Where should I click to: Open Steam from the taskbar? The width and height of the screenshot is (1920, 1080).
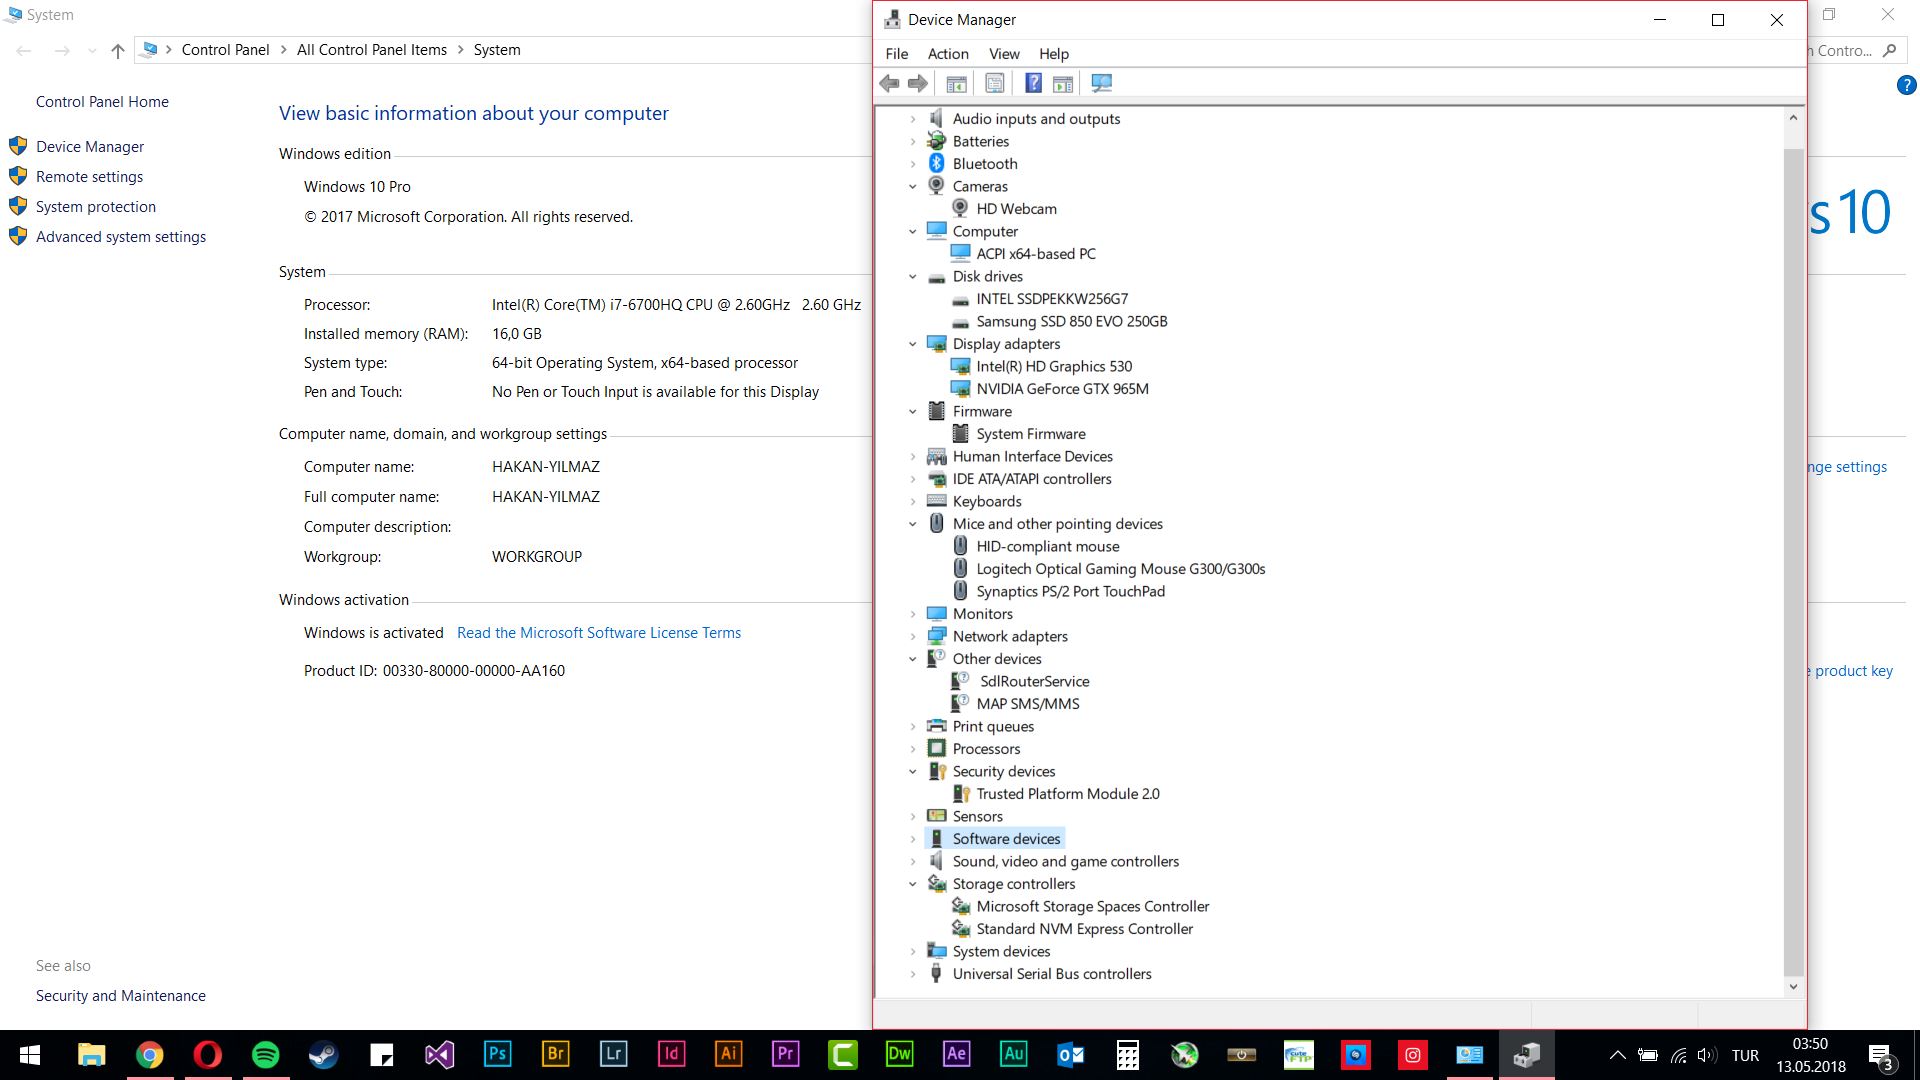(x=323, y=1055)
